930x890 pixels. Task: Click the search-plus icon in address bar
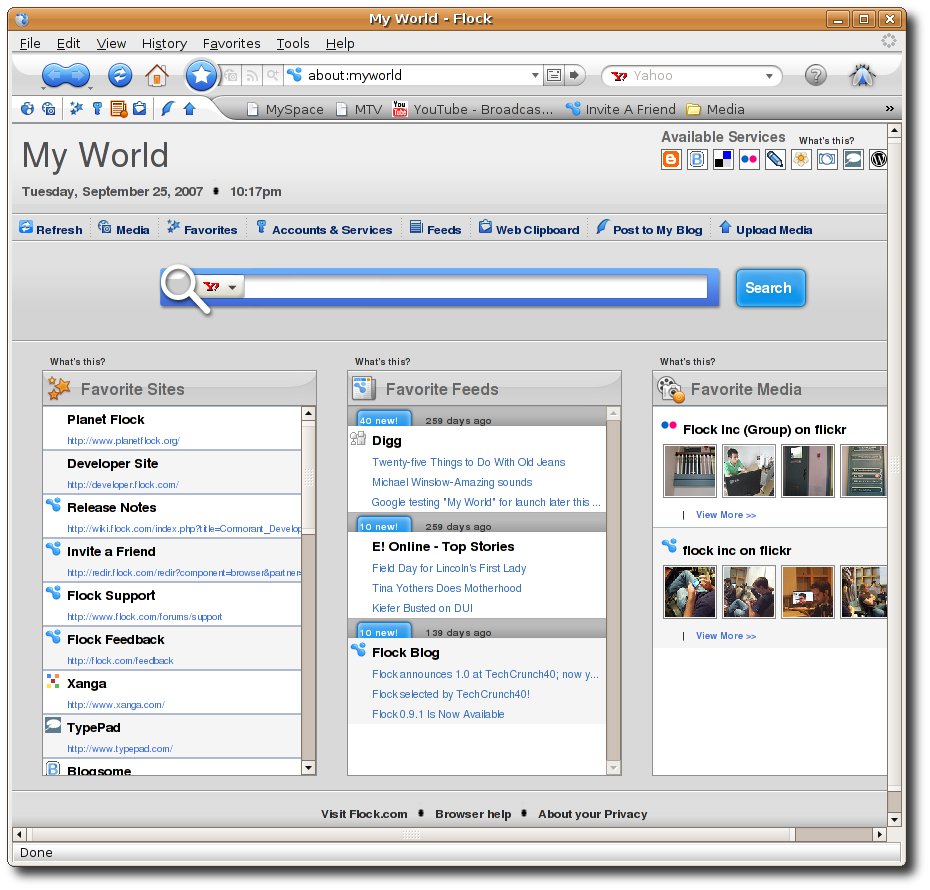[272, 75]
